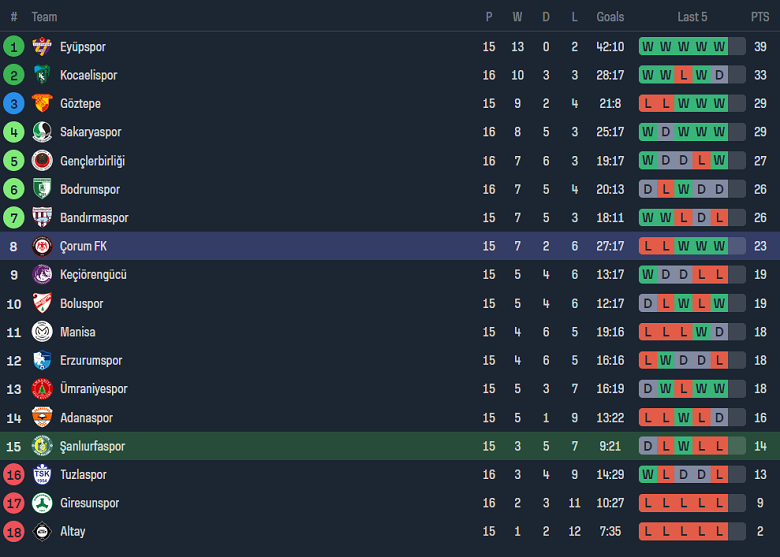Click the red position 18 badge
Screen dimensions: 780x557
coord(14,532)
